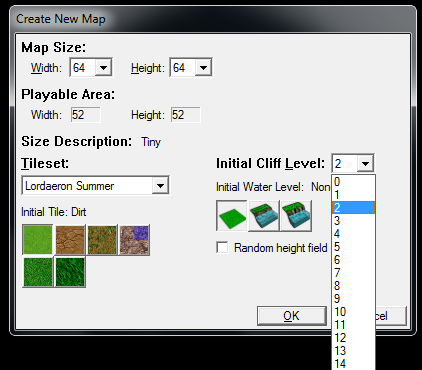Pick the dark thick grass tile
The height and width of the screenshot is (370, 422).
(70, 272)
